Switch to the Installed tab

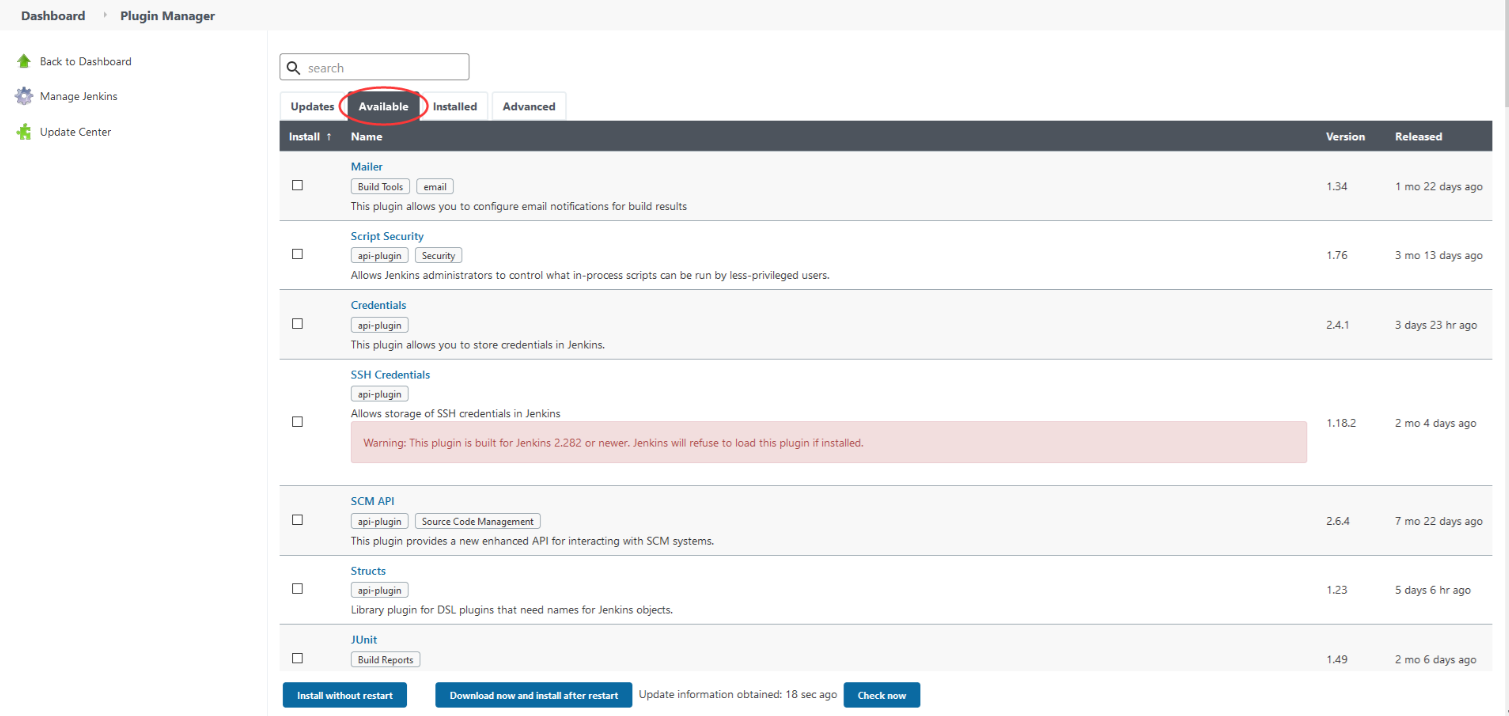point(455,106)
